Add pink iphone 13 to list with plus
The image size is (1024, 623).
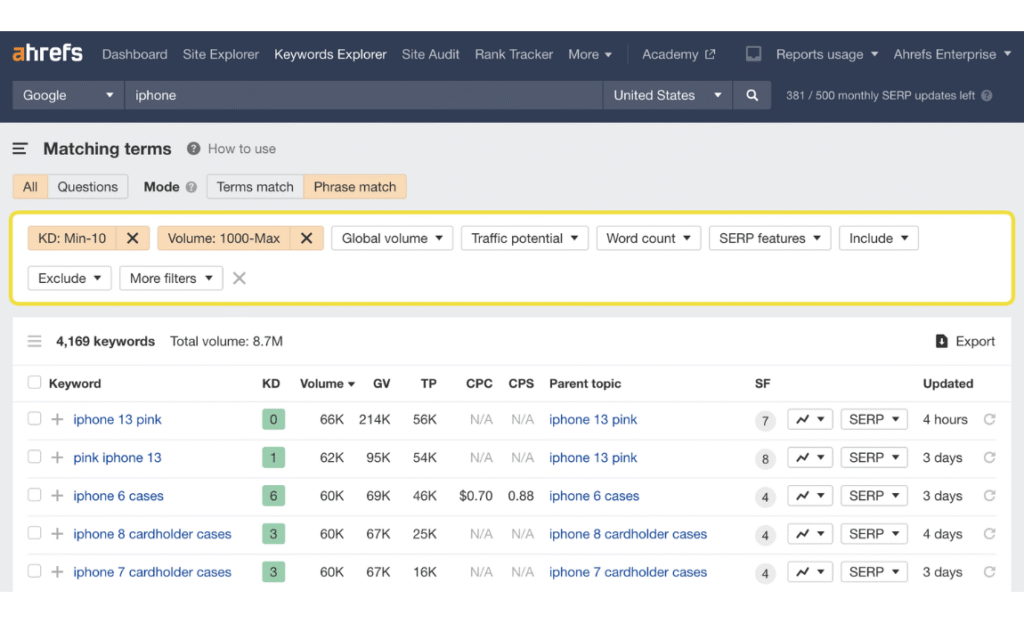point(57,458)
